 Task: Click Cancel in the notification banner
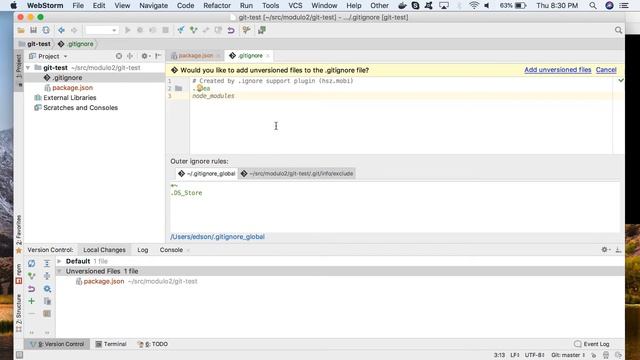point(606,70)
